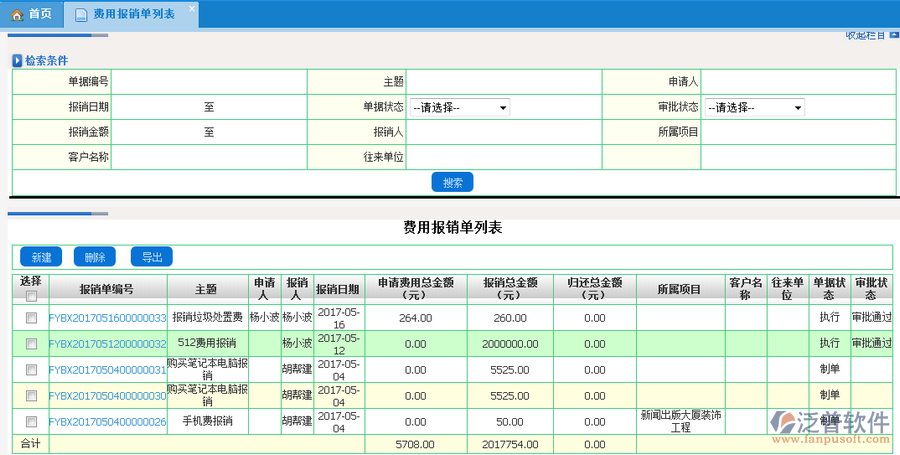Open reimbursement link FYBX2017051200000032

(107, 343)
